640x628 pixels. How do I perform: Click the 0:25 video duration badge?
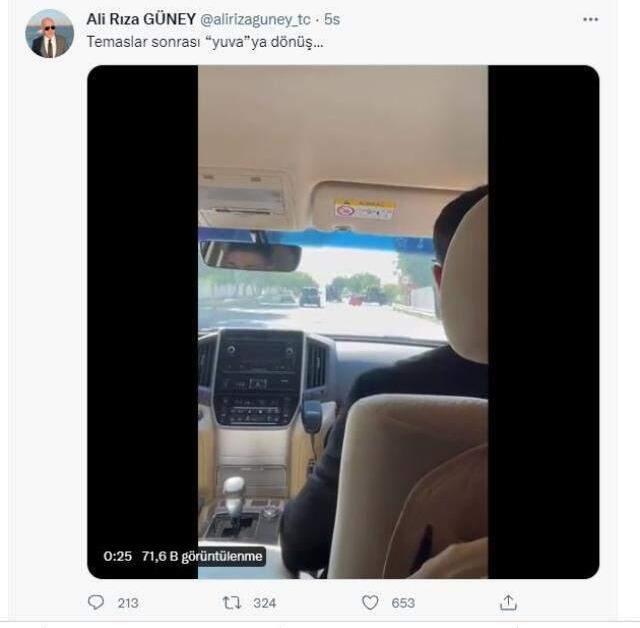[117, 556]
